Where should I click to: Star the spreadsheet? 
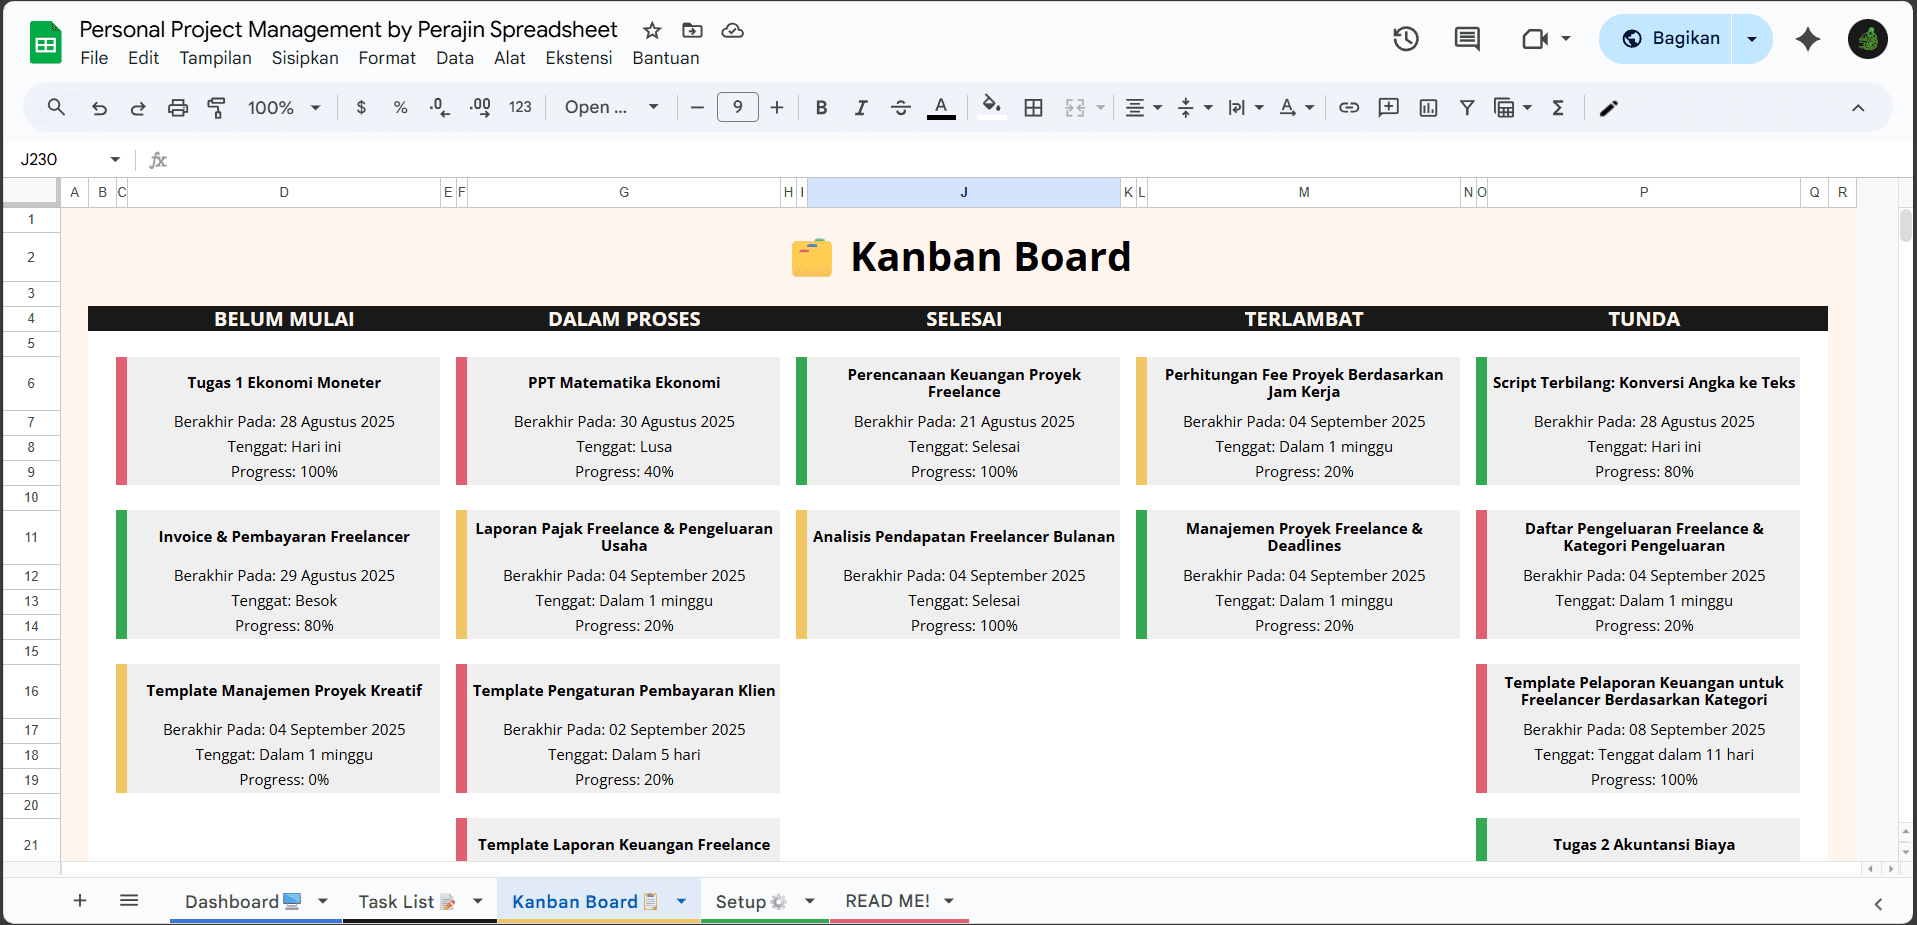click(x=652, y=30)
